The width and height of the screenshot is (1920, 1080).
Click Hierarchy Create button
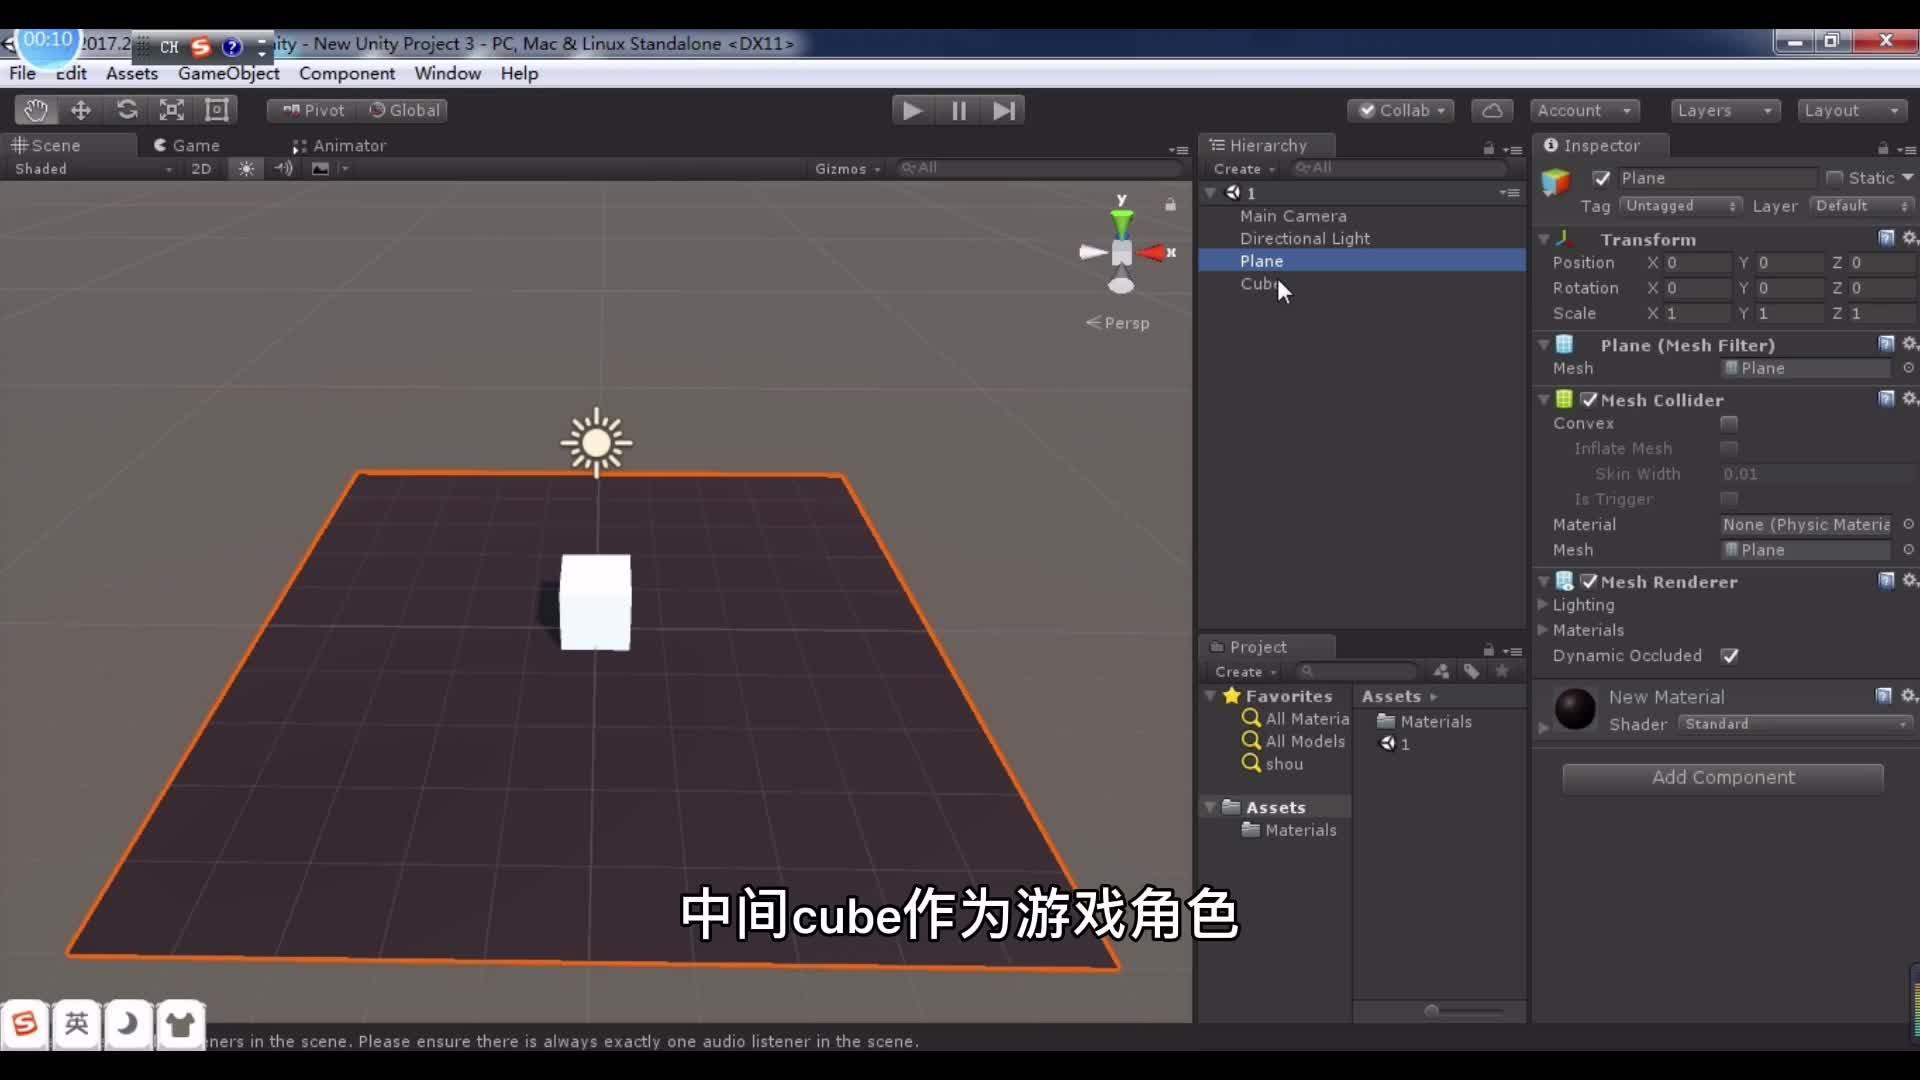(x=1243, y=169)
